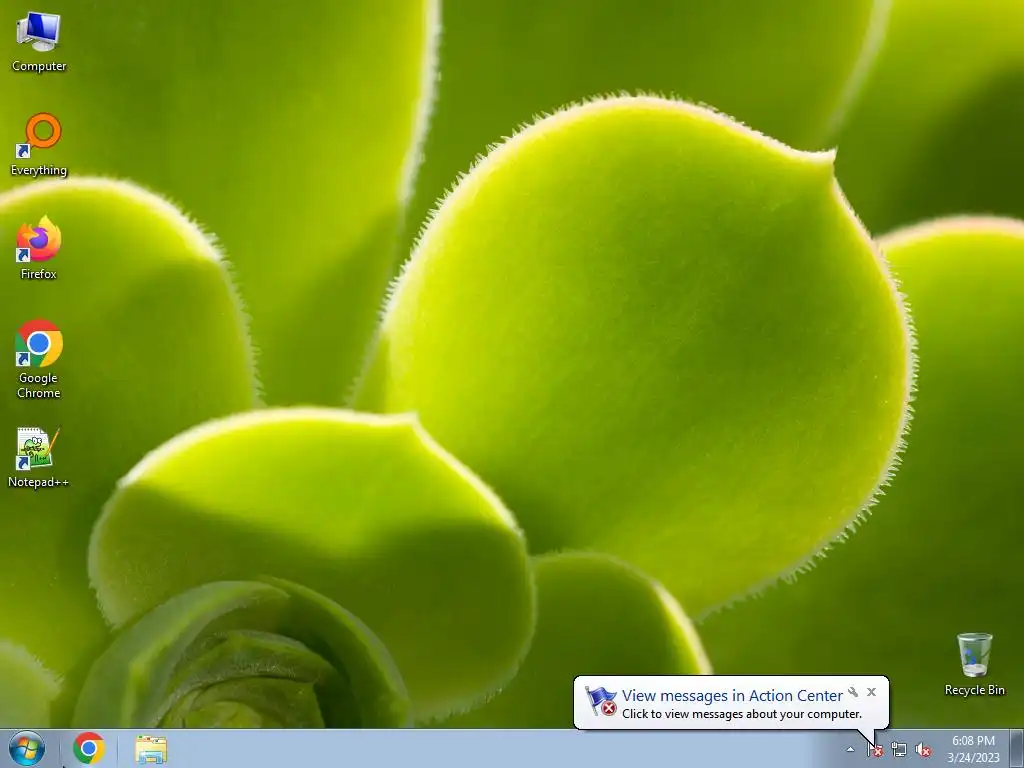The height and width of the screenshot is (768, 1024).
Task: Open the network status tray icon
Action: tap(899, 750)
